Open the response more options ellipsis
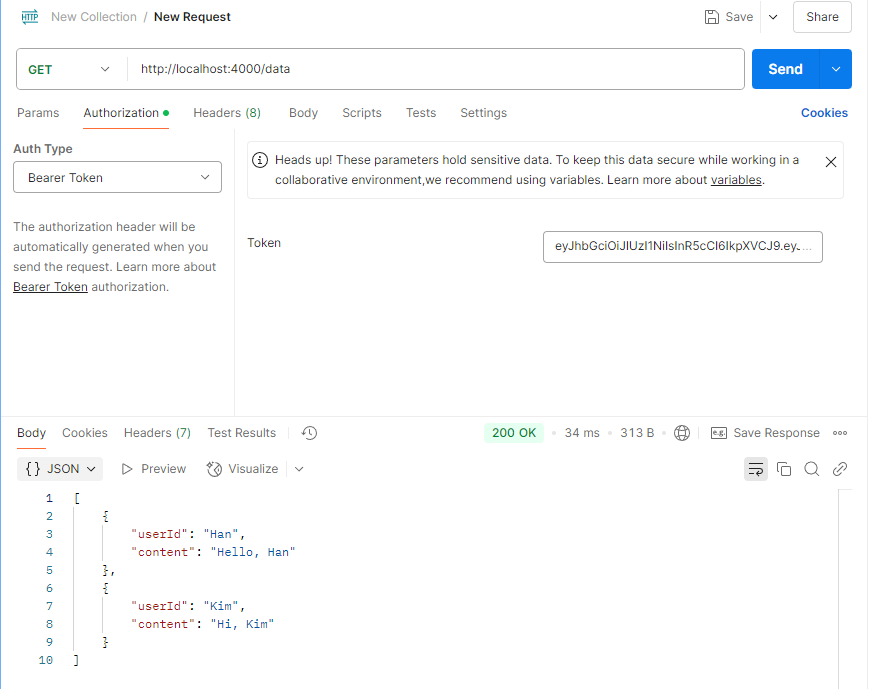 840,433
